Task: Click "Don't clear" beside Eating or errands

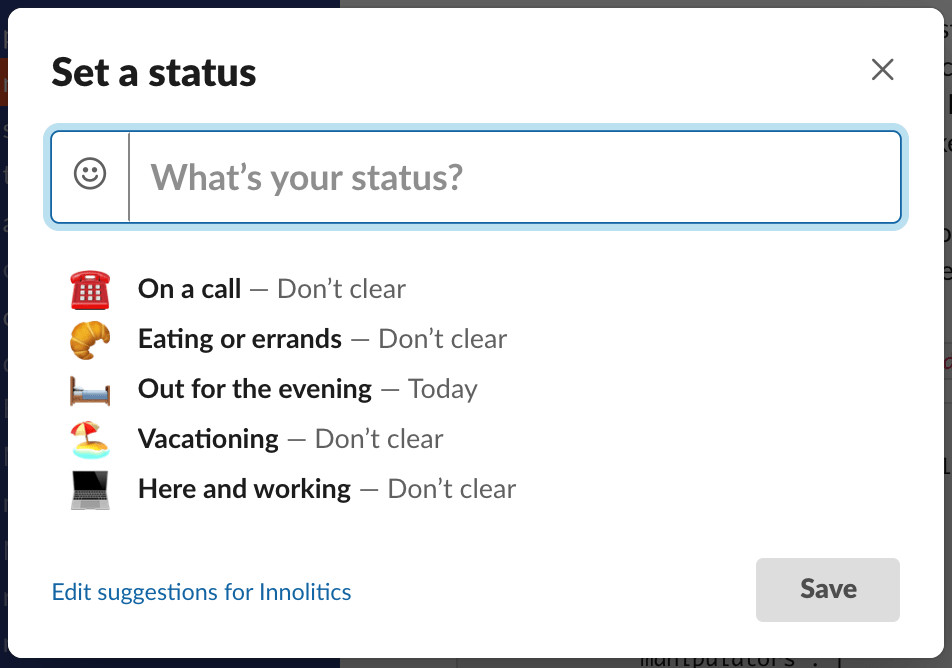Action: (443, 340)
